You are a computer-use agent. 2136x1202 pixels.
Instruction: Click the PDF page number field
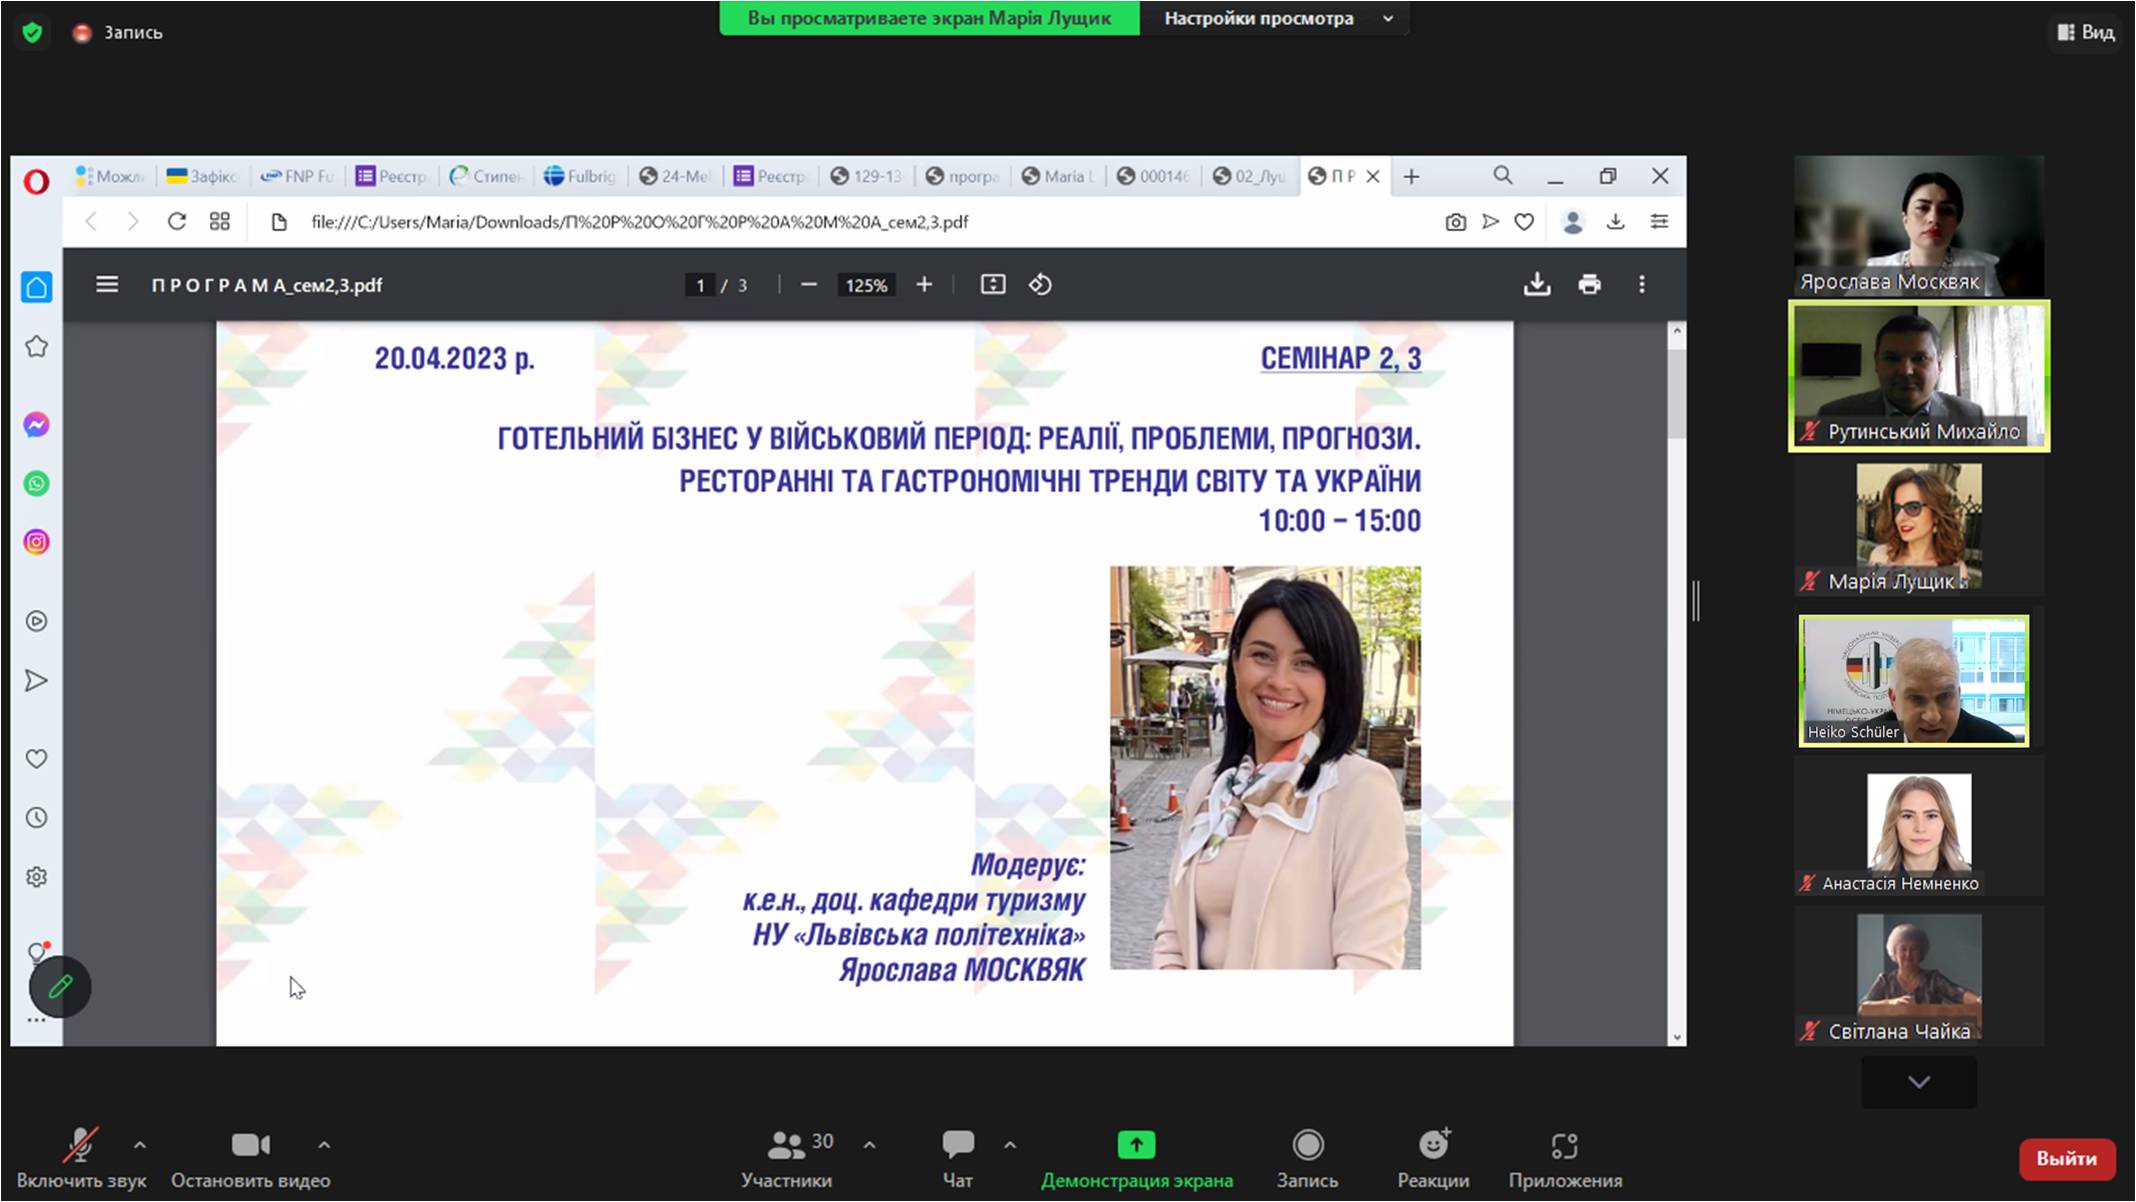(700, 286)
